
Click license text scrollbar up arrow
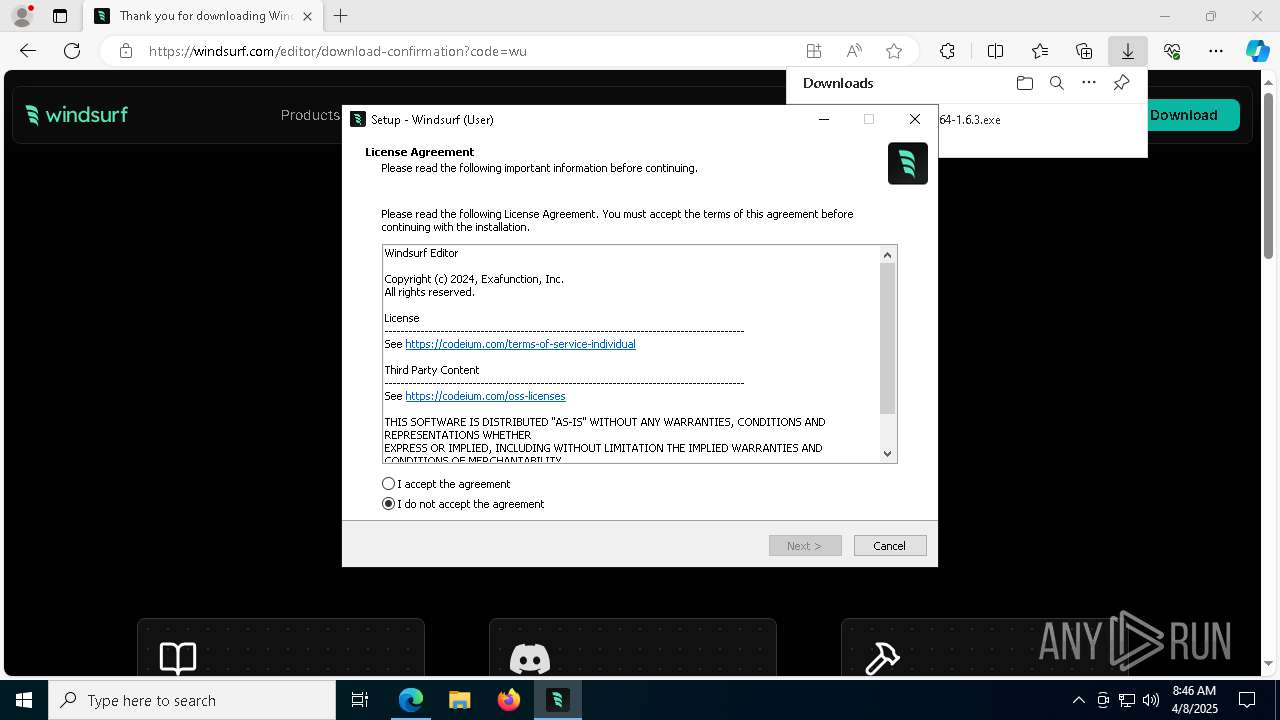click(887, 255)
